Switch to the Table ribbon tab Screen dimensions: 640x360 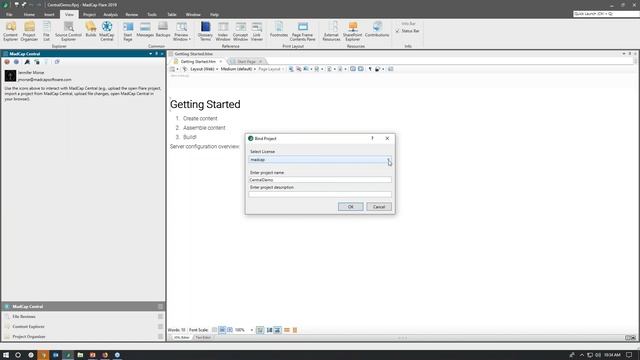pos(171,14)
